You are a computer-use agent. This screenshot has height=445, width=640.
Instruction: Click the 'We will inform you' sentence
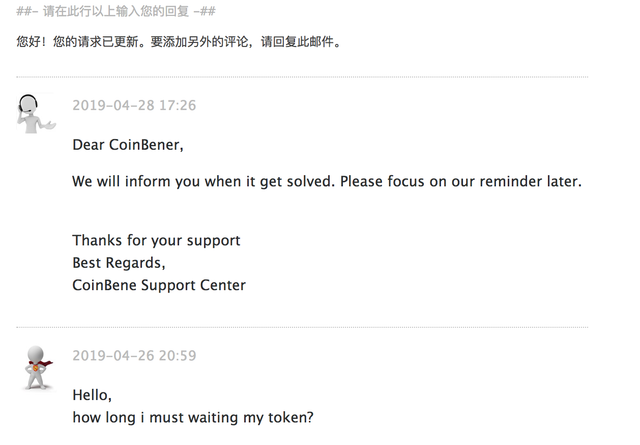coord(203,181)
